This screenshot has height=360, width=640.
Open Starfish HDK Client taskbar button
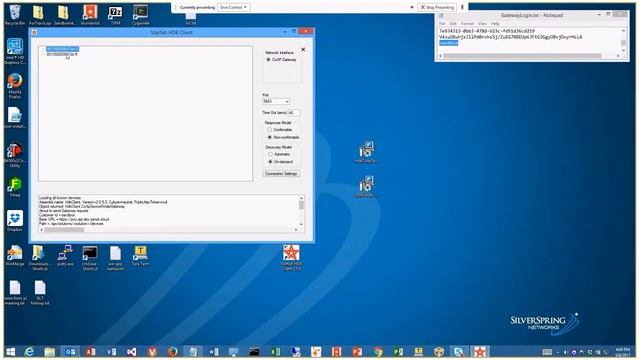(480, 351)
